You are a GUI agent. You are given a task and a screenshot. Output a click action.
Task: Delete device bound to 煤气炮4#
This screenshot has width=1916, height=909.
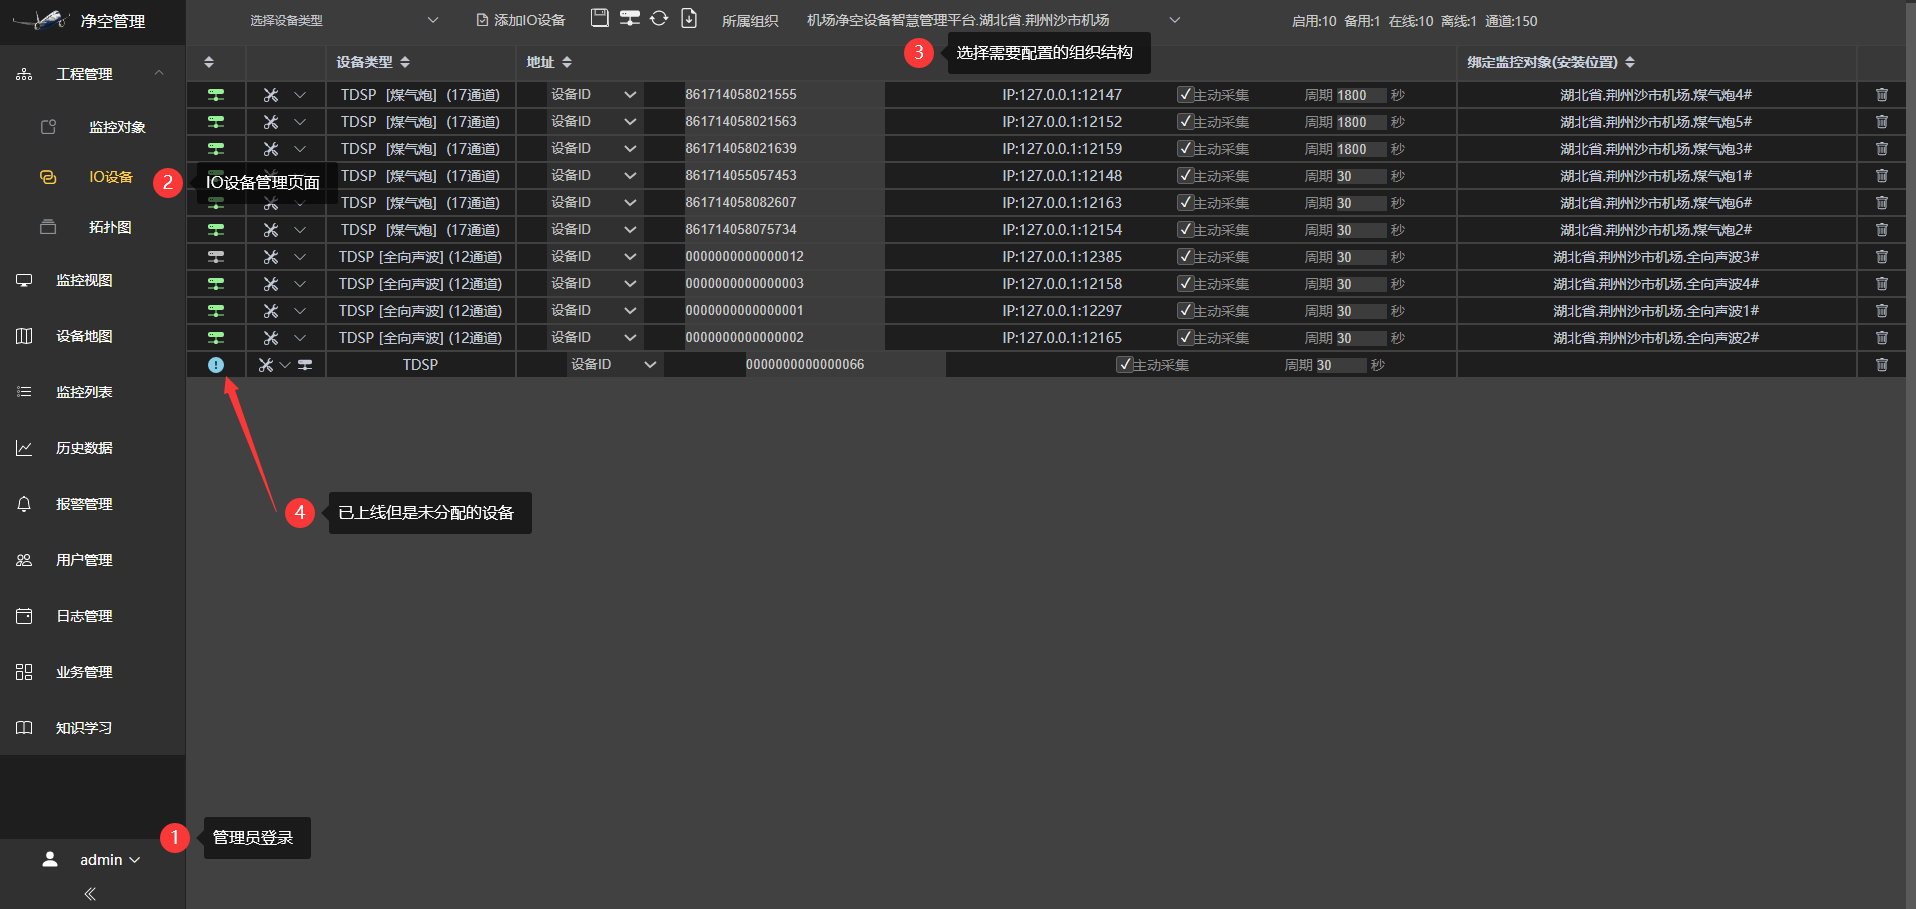[1882, 95]
